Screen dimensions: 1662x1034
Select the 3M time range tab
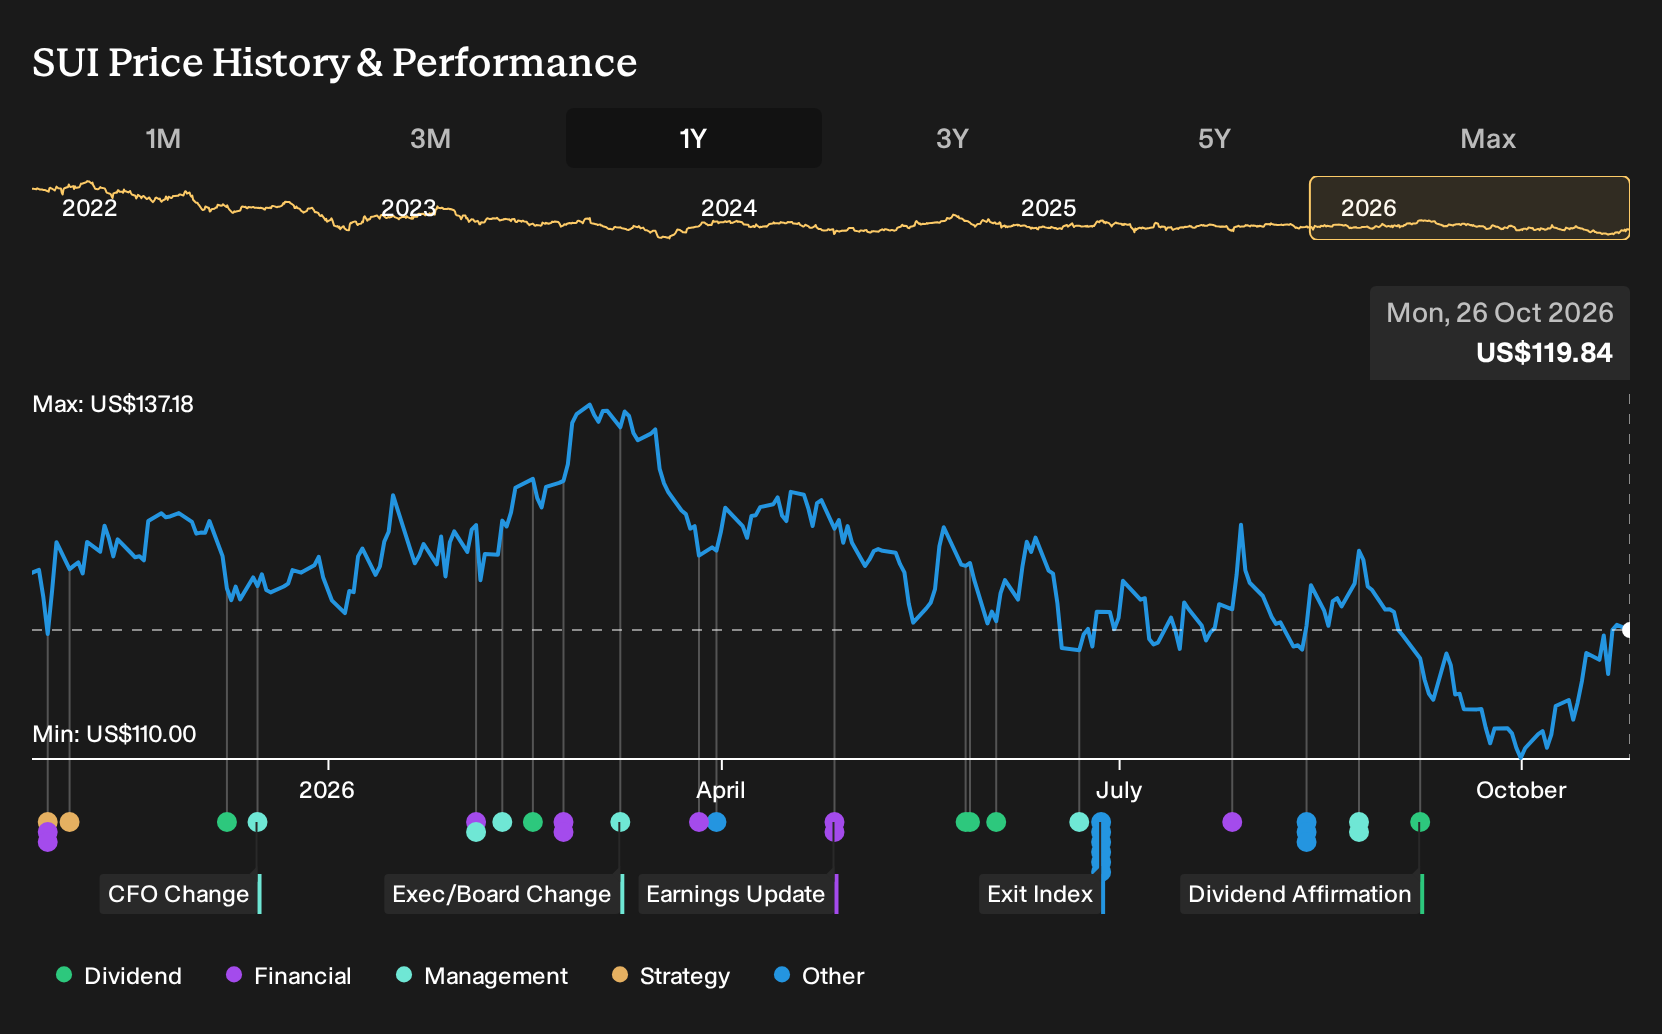click(x=430, y=138)
